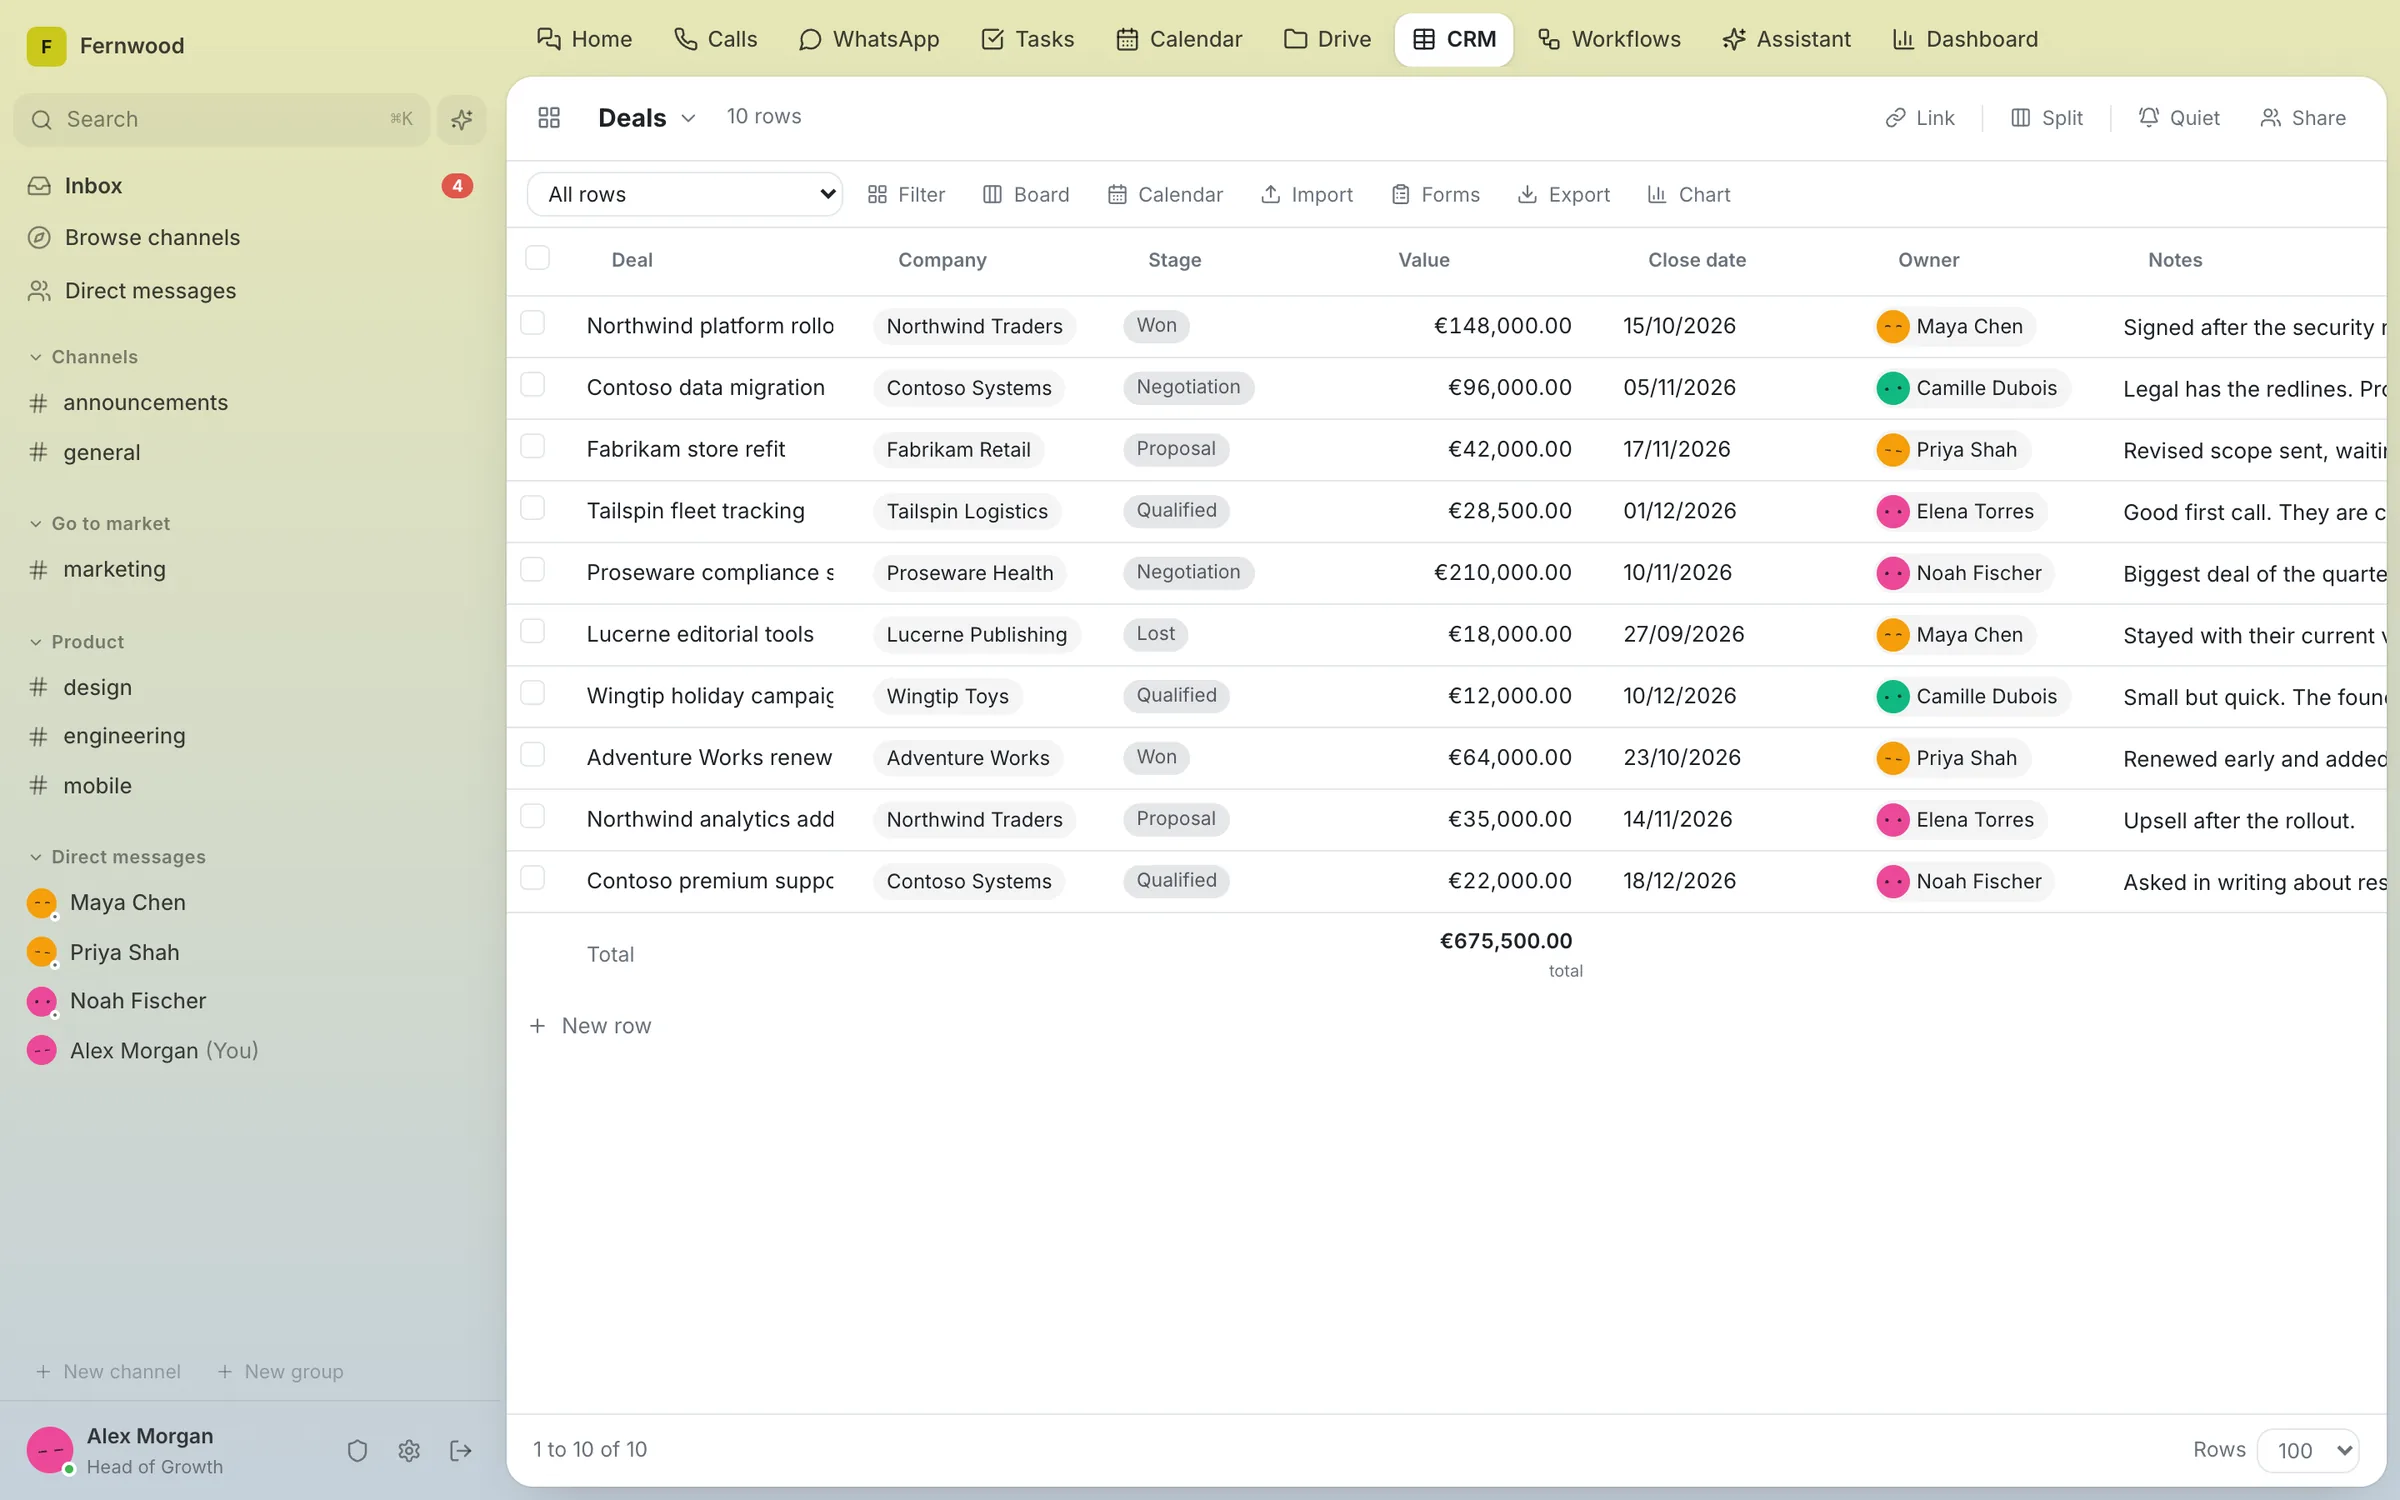
Task: Tick checkbox for Fabrikam store refit
Action: click(x=532, y=446)
